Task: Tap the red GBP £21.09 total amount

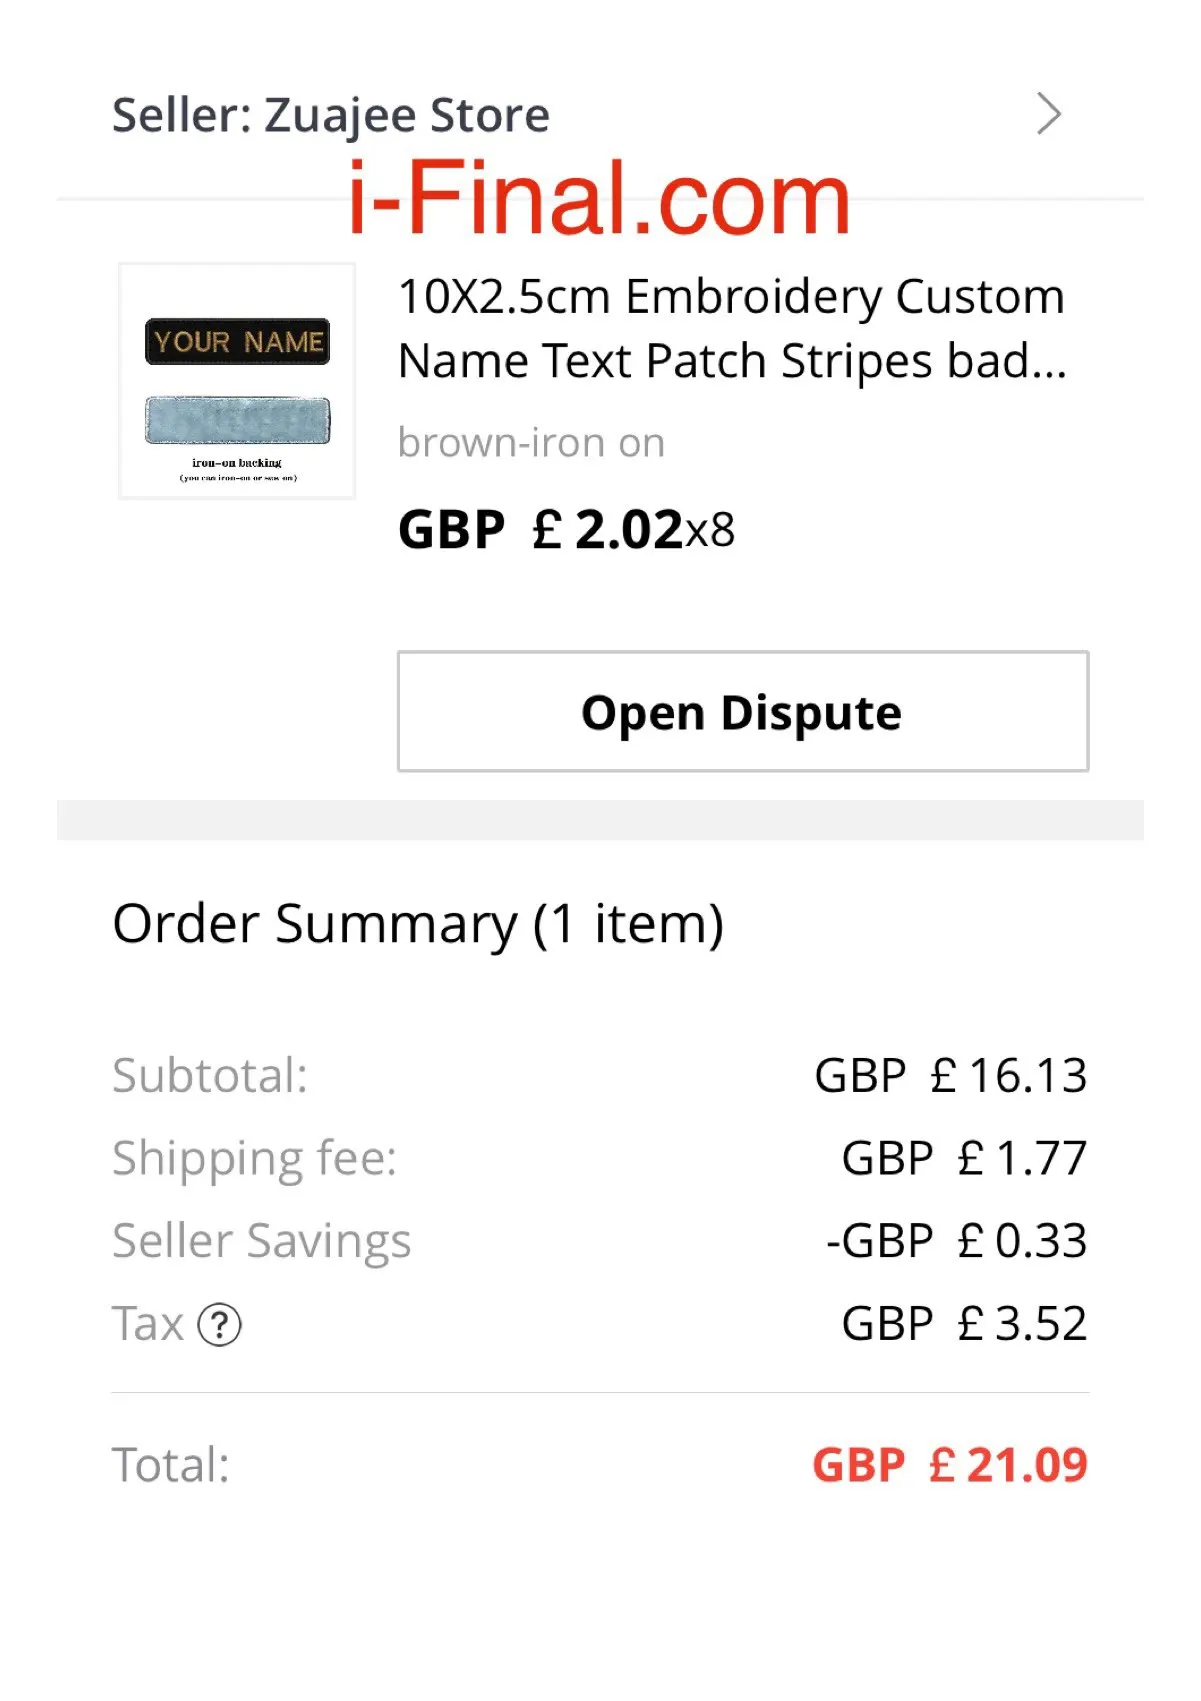Action: coord(950,1466)
